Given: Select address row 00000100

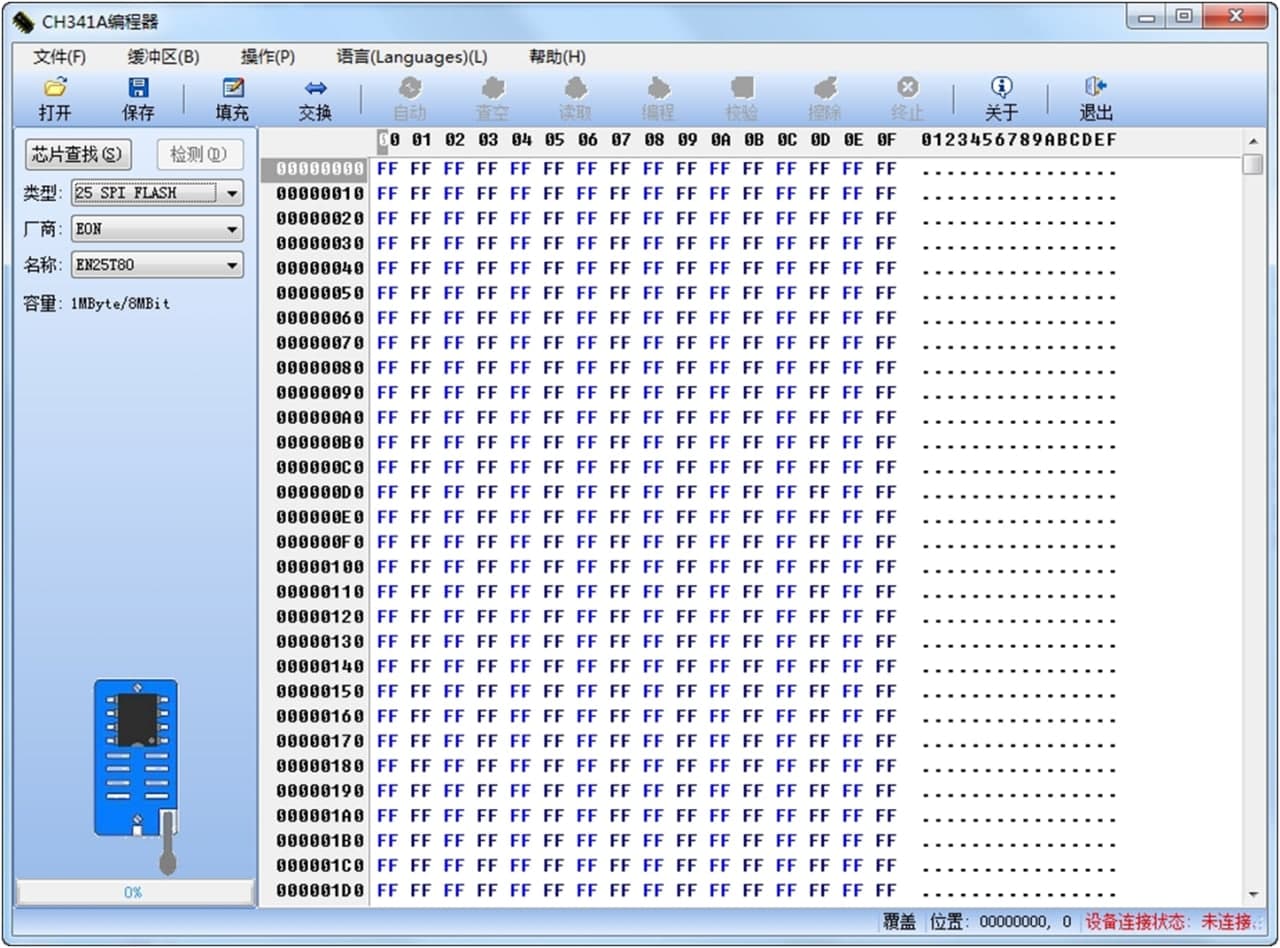Looking at the screenshot, I should click(320, 567).
